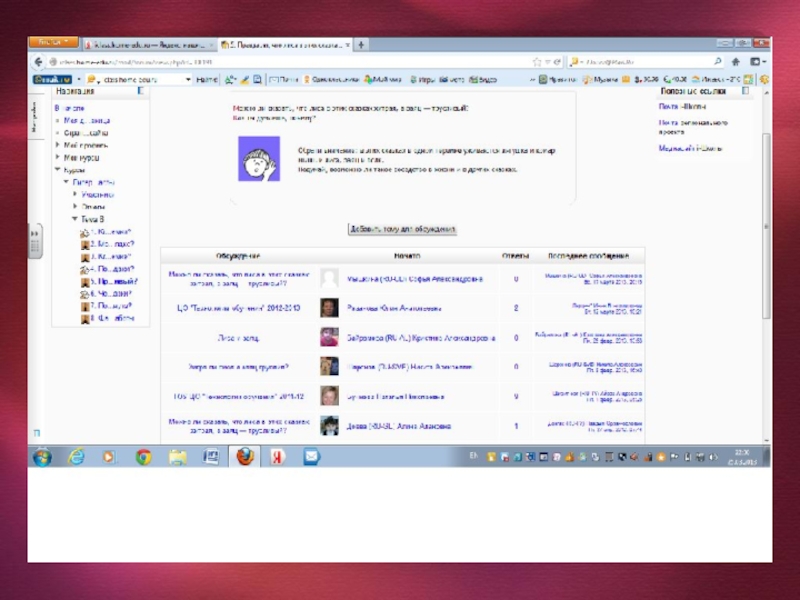The image size is (800, 600).
Task: Switch to the first browser tab
Action: tap(150, 45)
